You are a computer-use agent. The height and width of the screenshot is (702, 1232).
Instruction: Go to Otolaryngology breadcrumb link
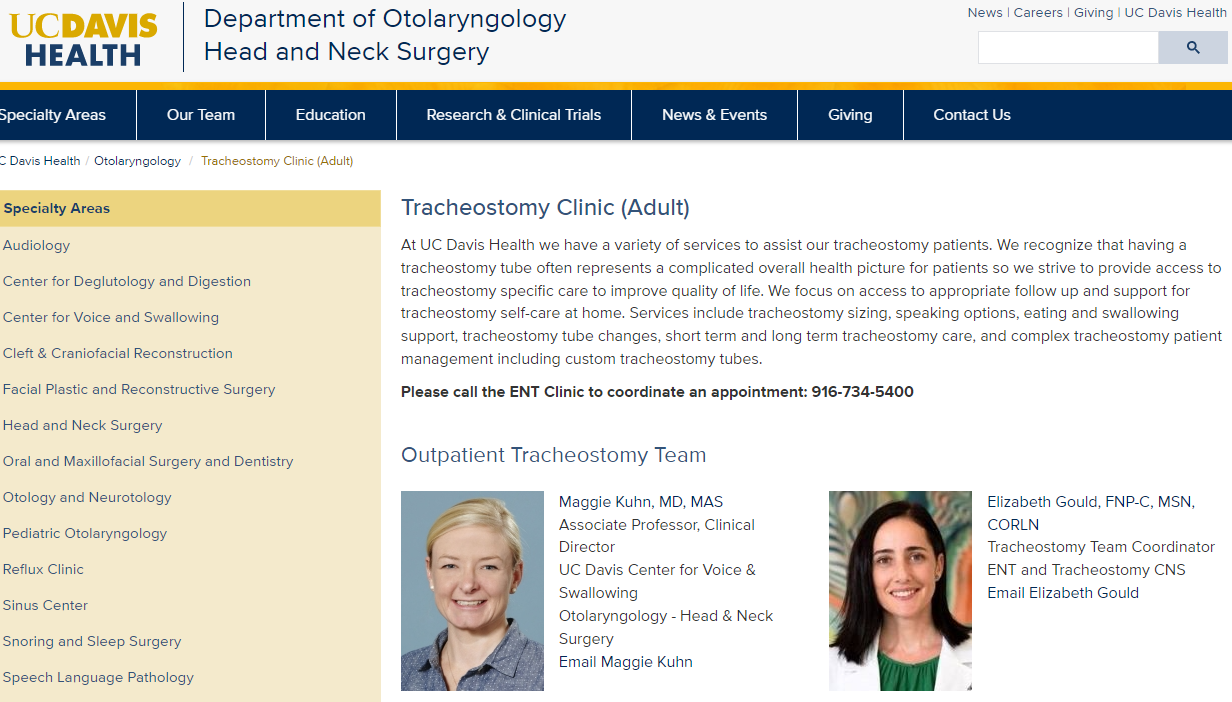(x=138, y=161)
